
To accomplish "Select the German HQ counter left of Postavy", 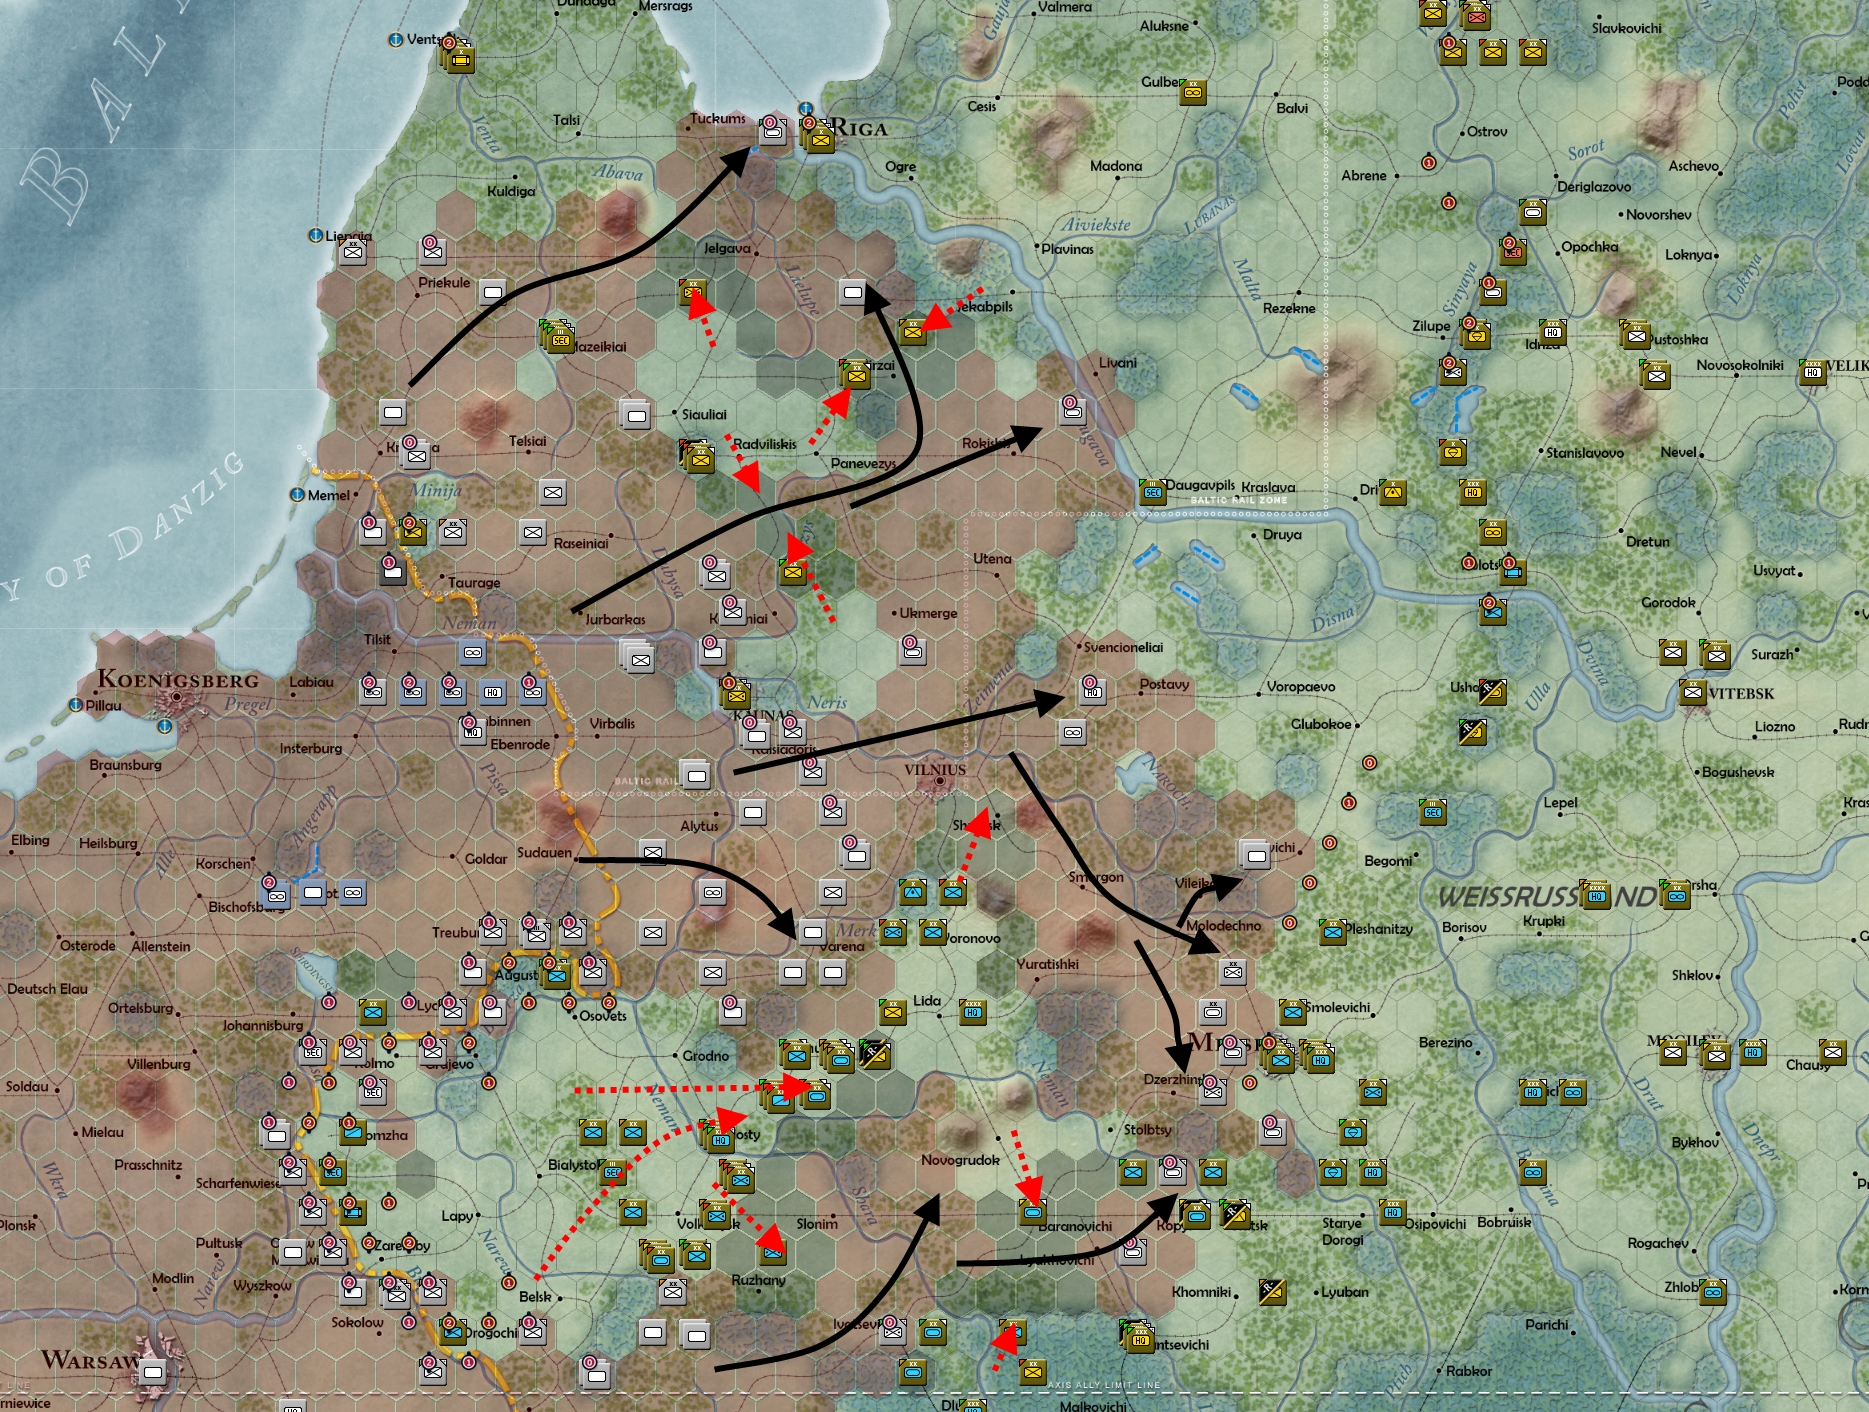I will (x=1092, y=690).
